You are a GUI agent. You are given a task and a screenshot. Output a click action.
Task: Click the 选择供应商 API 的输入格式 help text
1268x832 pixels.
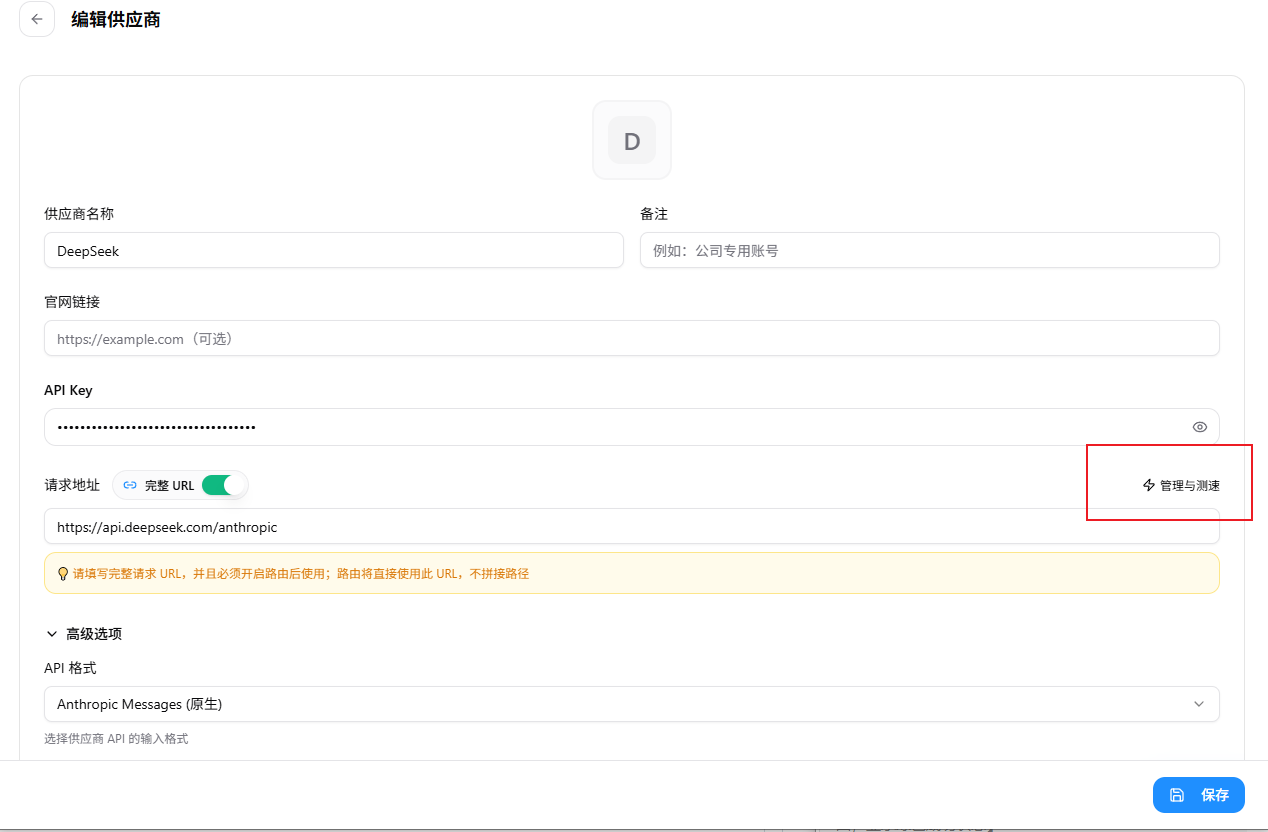[x=116, y=739]
